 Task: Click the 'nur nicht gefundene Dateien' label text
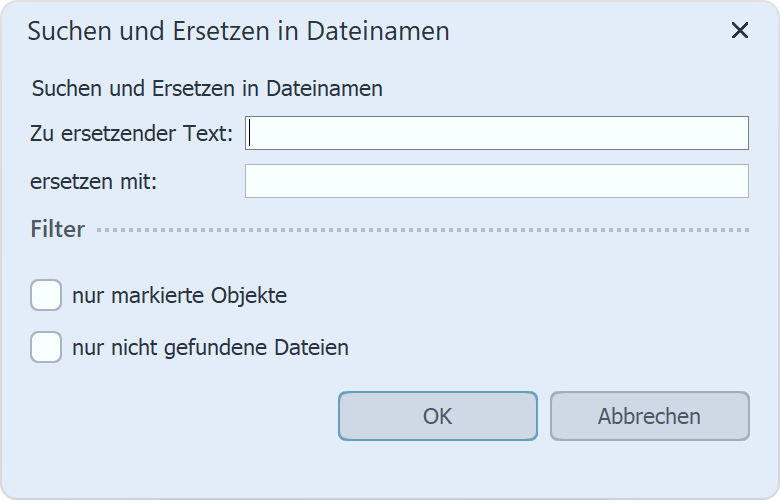tap(210, 348)
